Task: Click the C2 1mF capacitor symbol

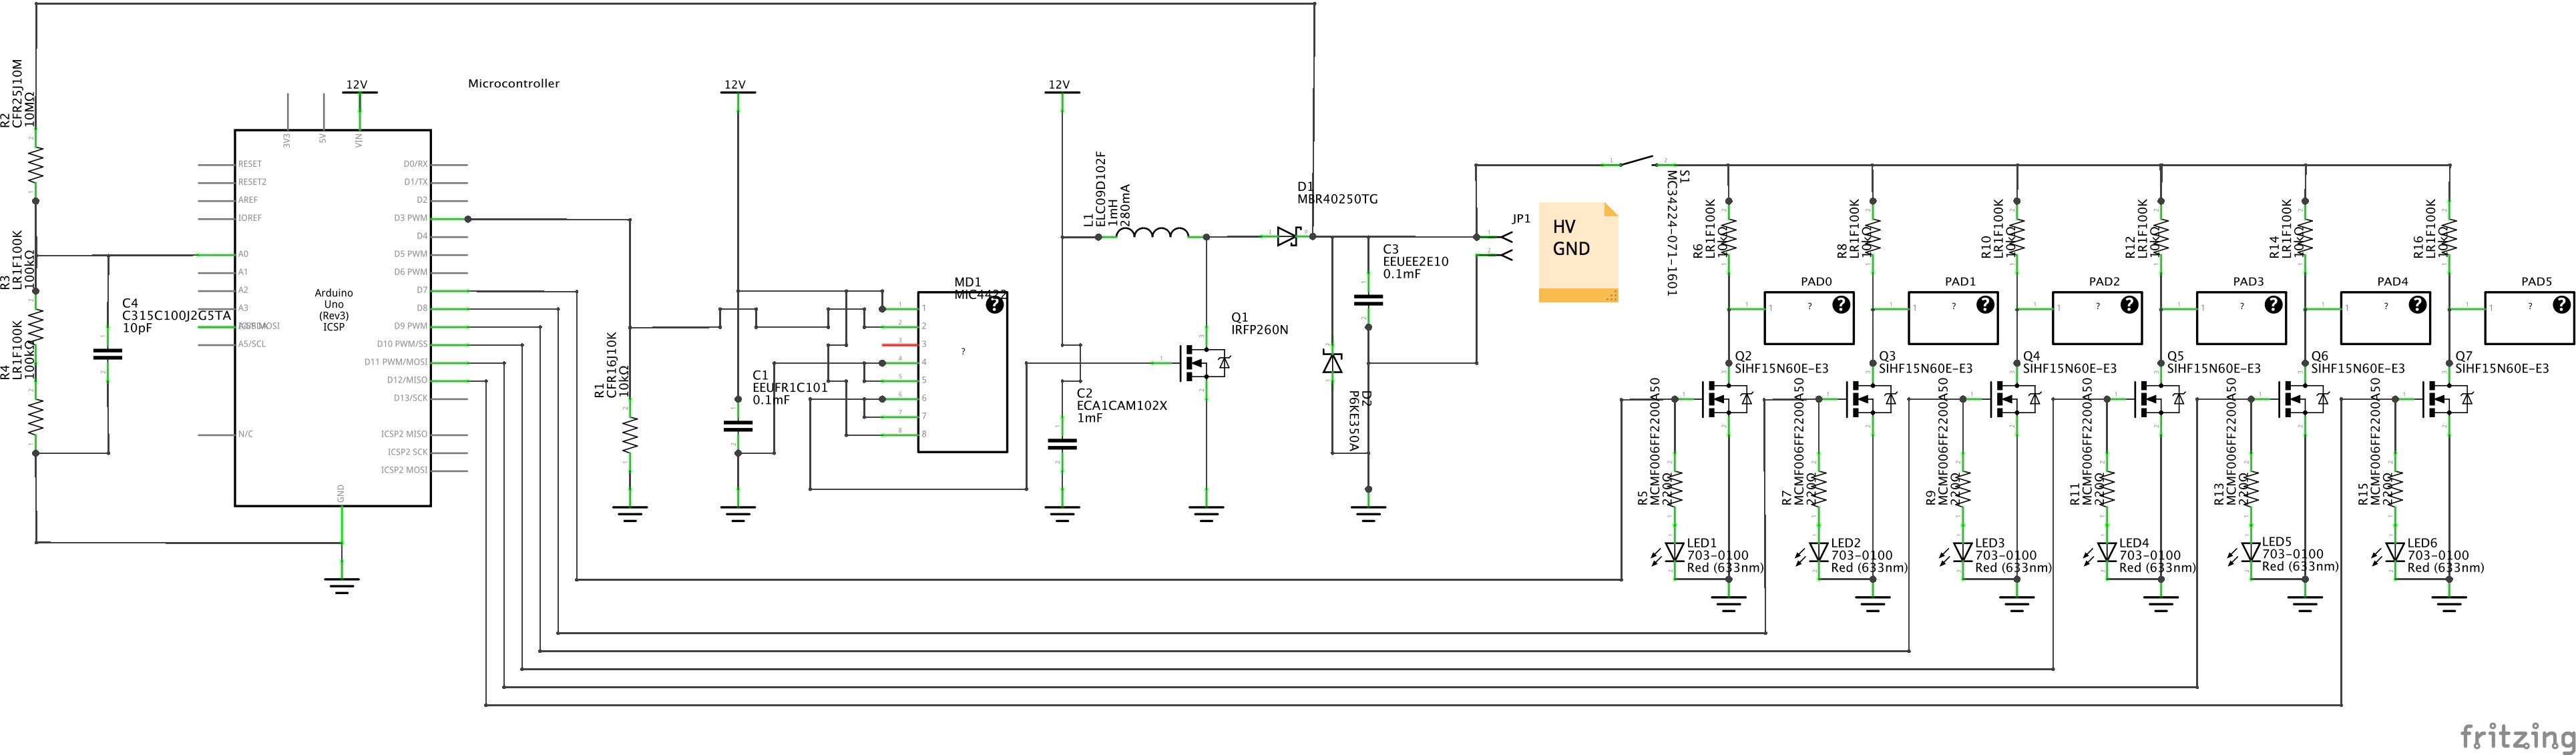Action: [x=1061, y=444]
